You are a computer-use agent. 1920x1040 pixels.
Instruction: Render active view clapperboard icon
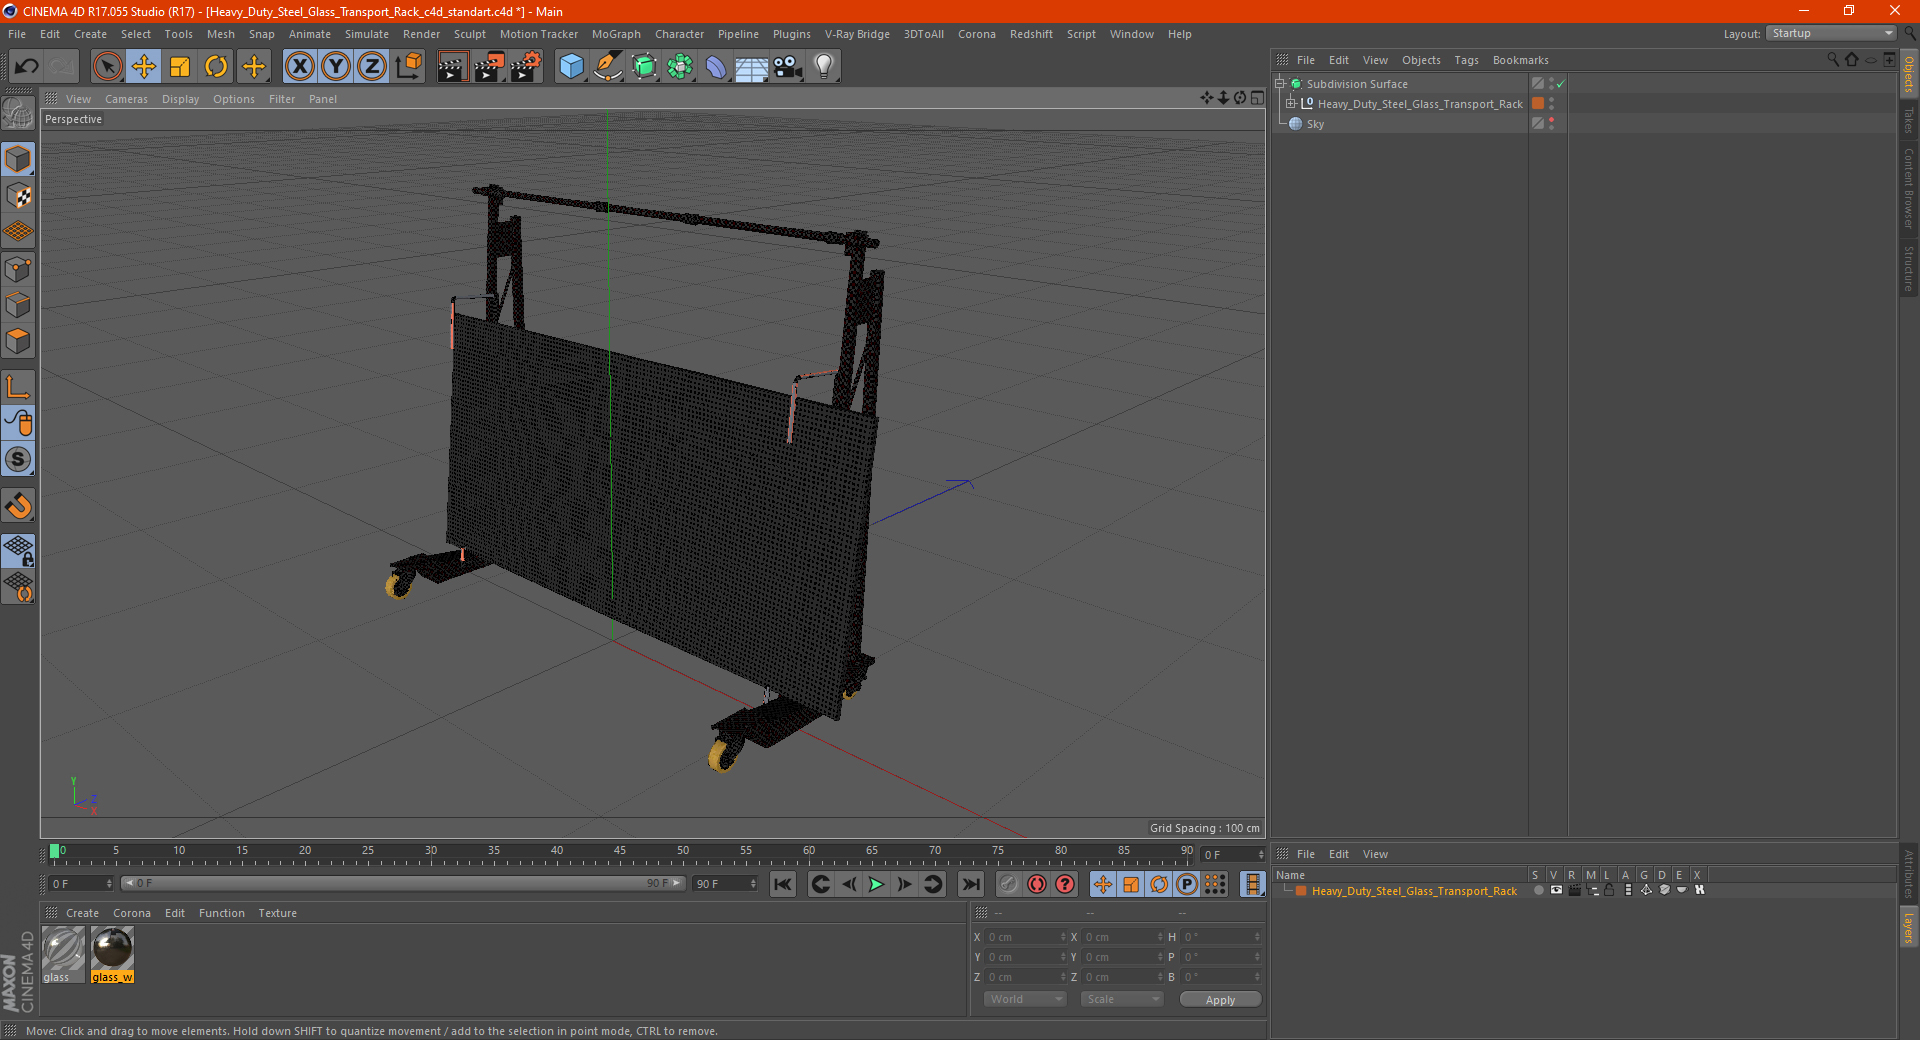tap(452, 67)
